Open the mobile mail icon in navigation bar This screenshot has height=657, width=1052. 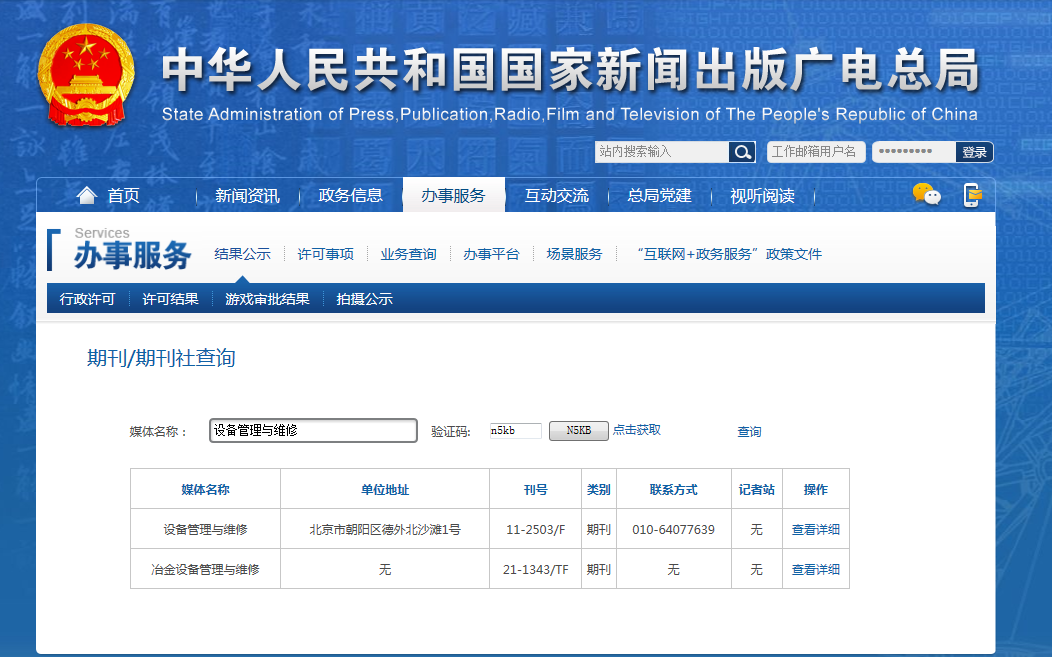click(x=972, y=195)
